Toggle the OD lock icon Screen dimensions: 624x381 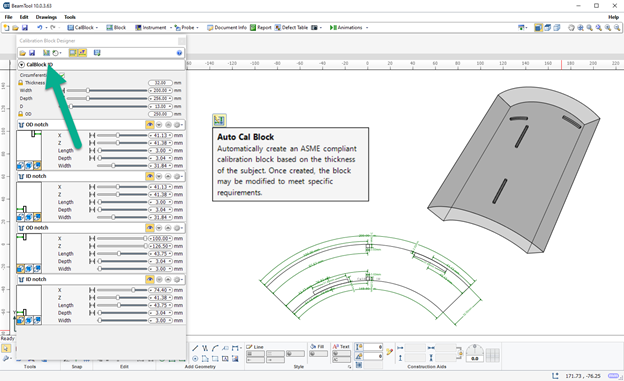(21, 114)
